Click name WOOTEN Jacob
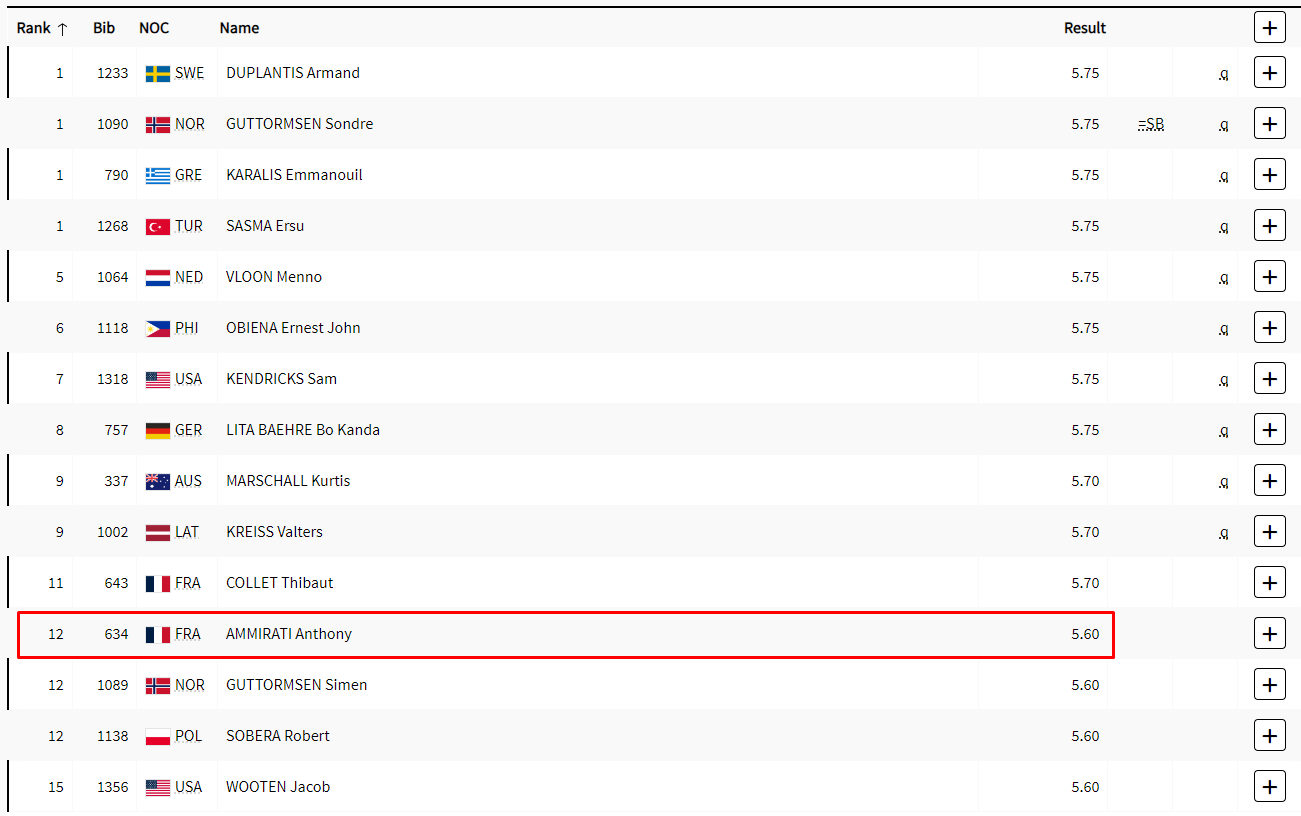The width and height of the screenshot is (1301, 816). click(278, 787)
